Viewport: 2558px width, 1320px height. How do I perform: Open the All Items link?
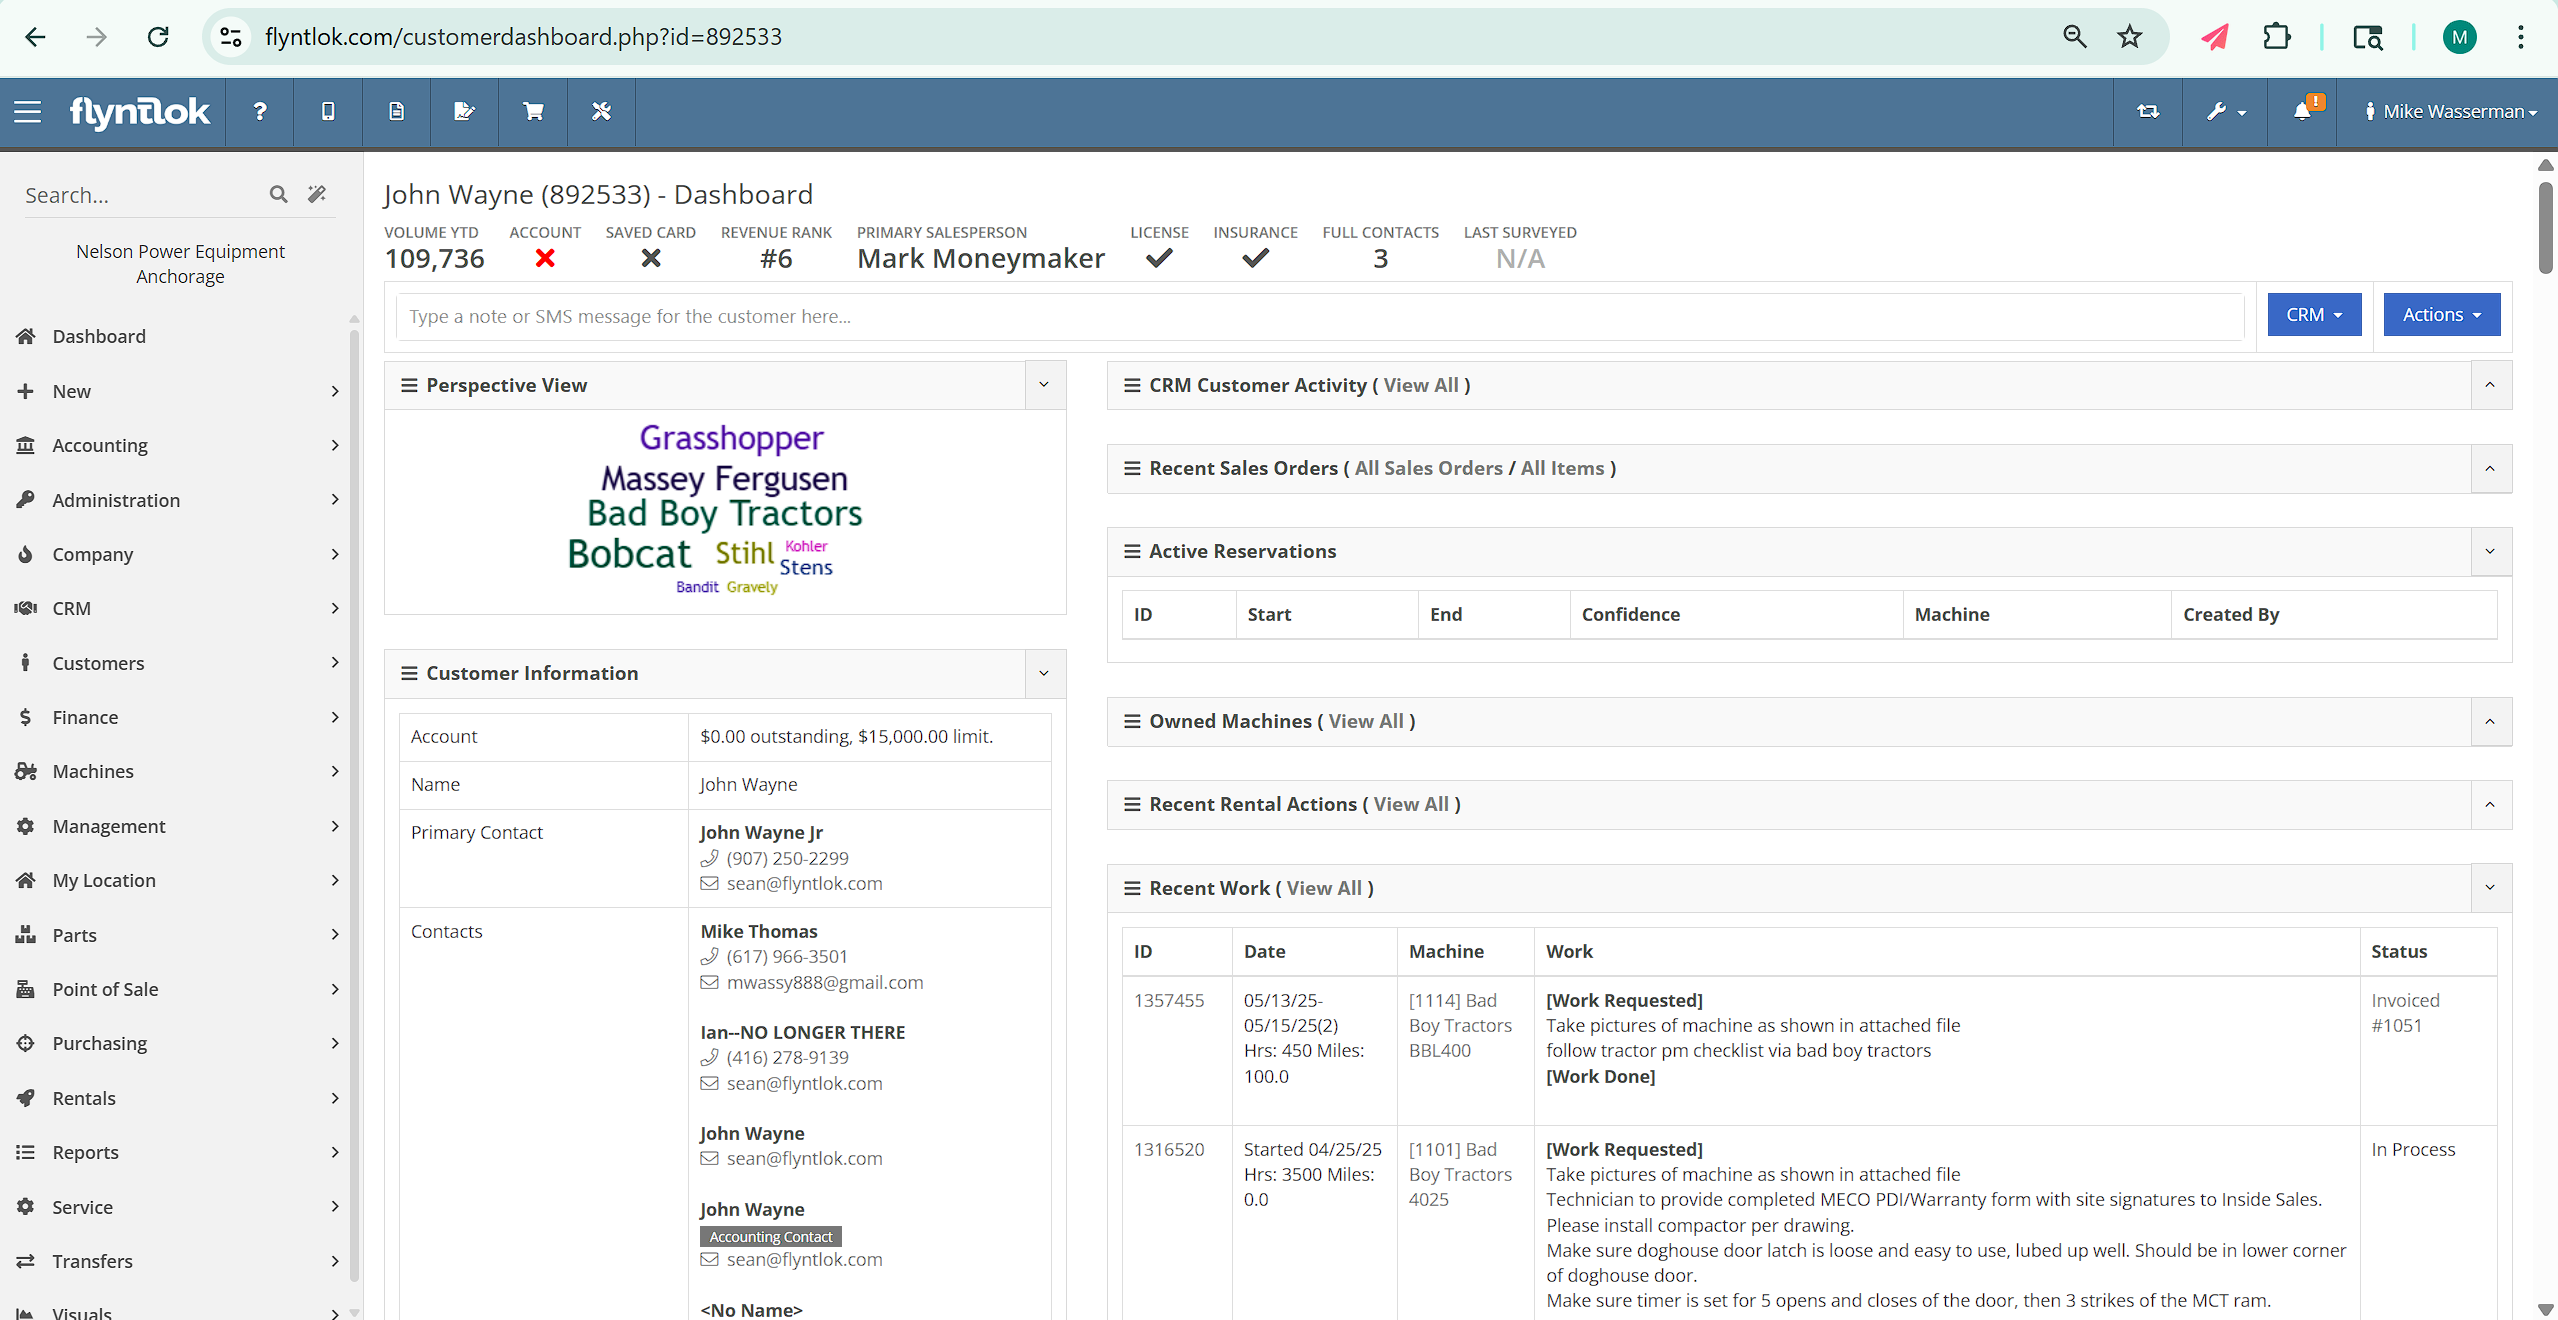click(x=1562, y=468)
